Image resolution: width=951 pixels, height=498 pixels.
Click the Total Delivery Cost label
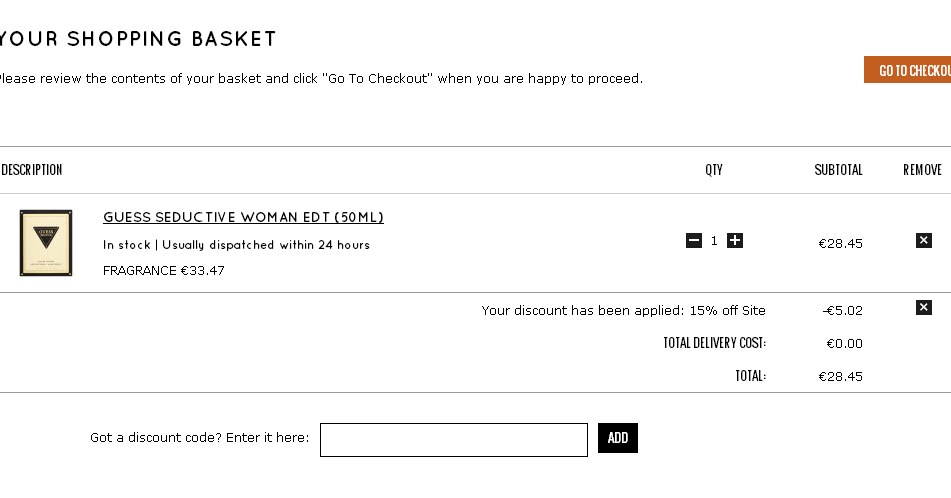tap(714, 343)
